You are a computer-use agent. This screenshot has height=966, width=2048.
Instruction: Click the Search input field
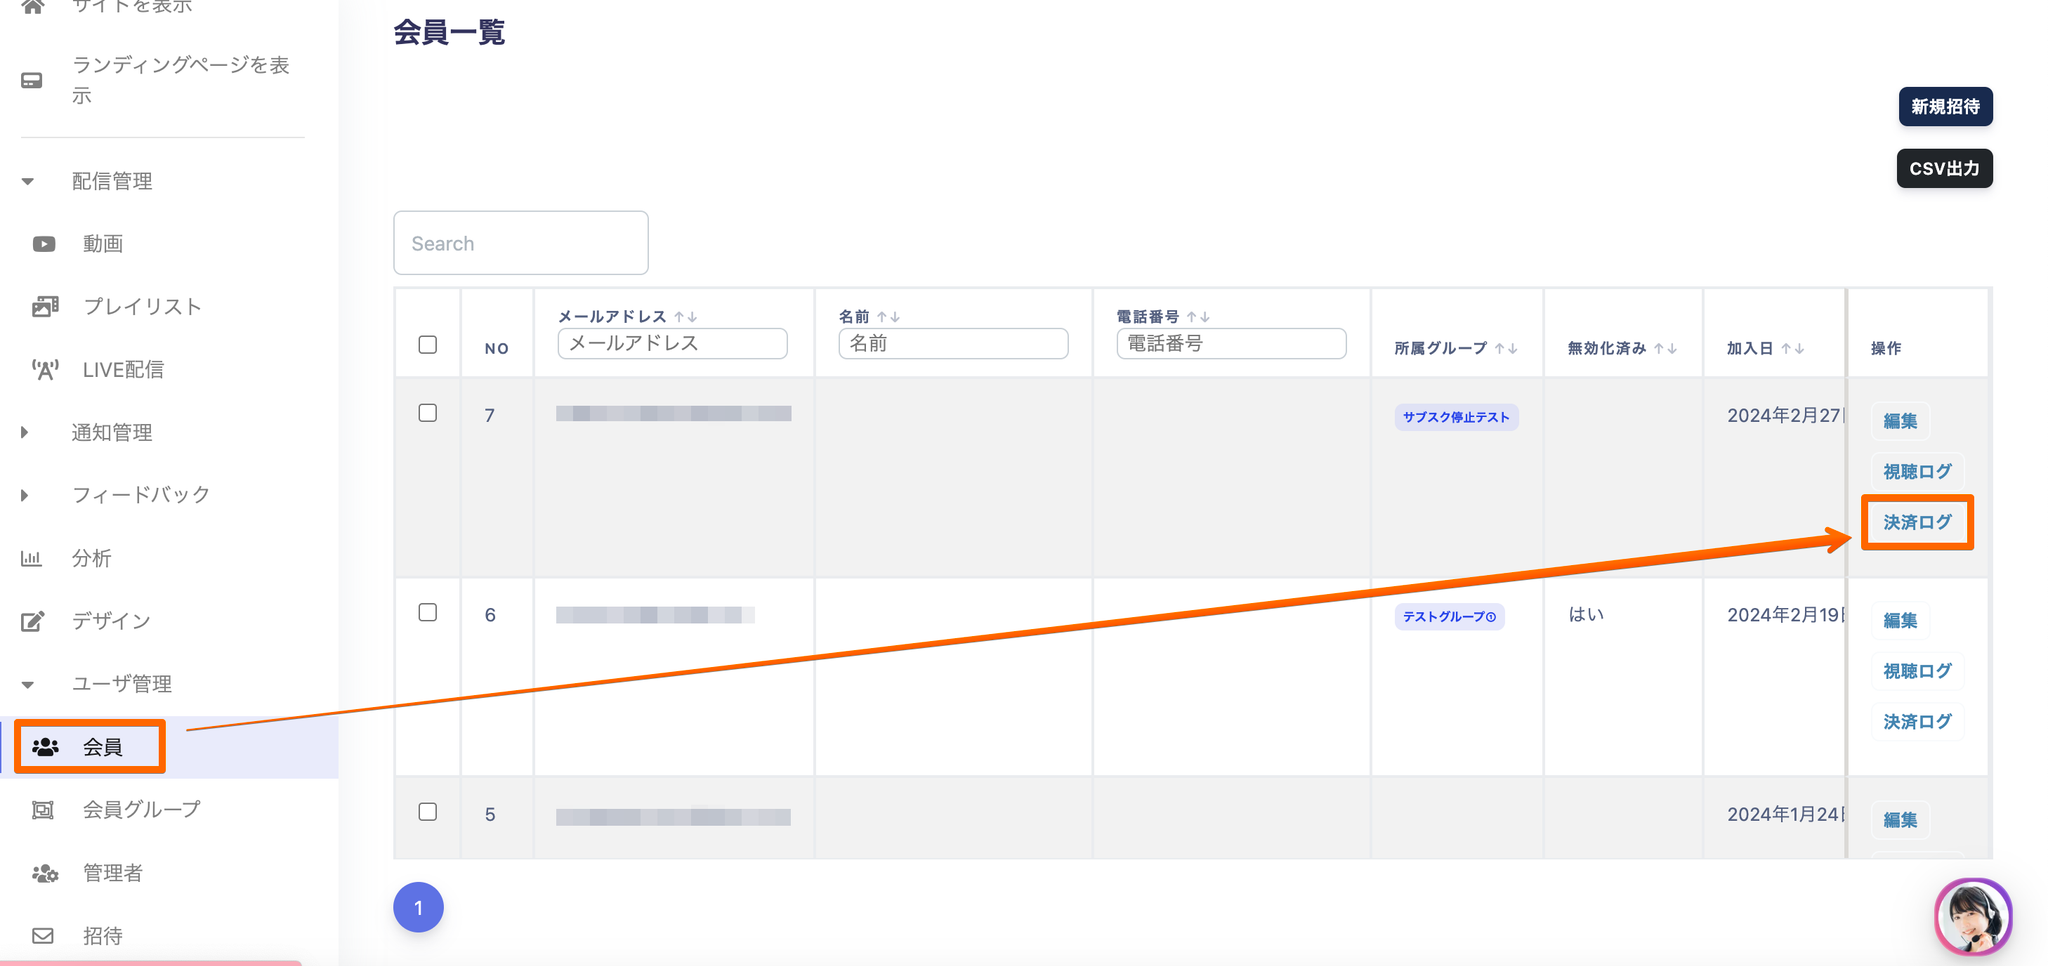(521, 243)
